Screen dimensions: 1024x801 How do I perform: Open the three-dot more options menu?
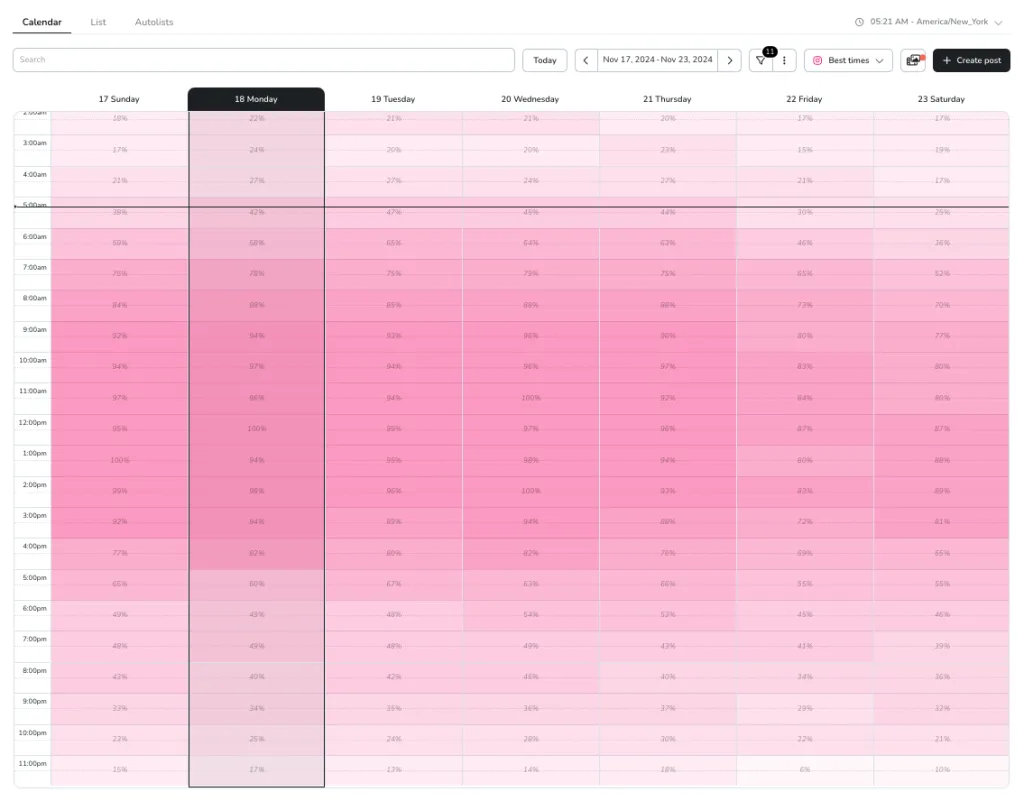point(784,60)
